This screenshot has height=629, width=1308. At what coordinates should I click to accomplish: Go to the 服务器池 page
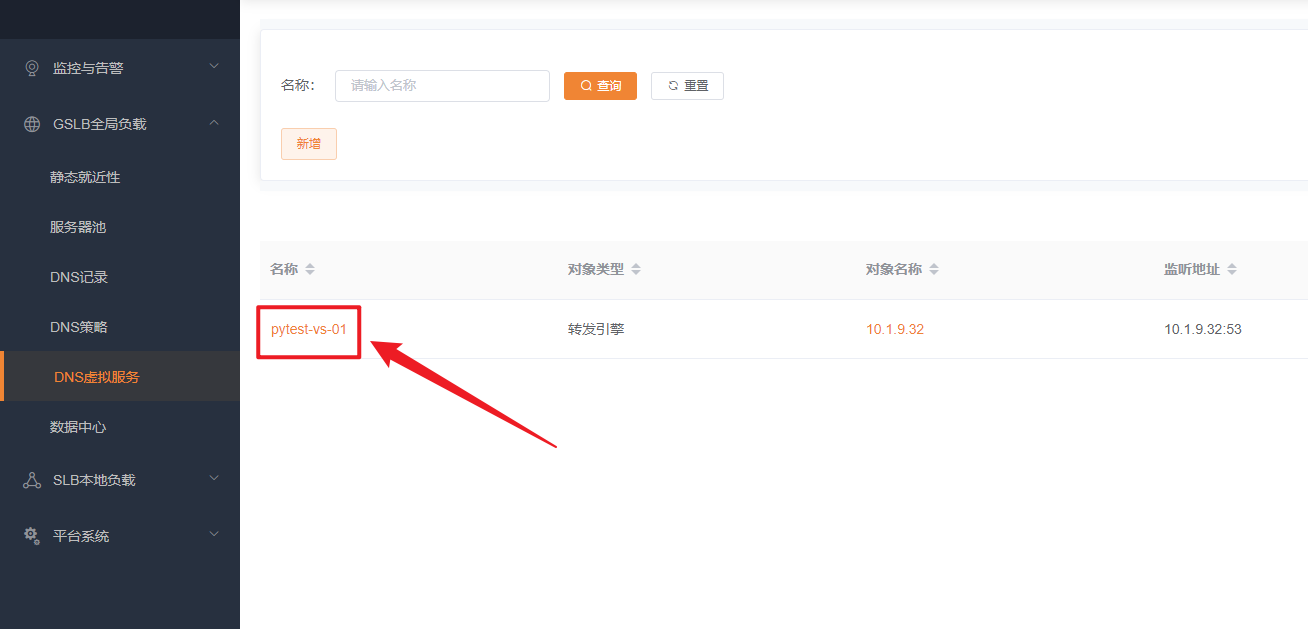(x=78, y=227)
